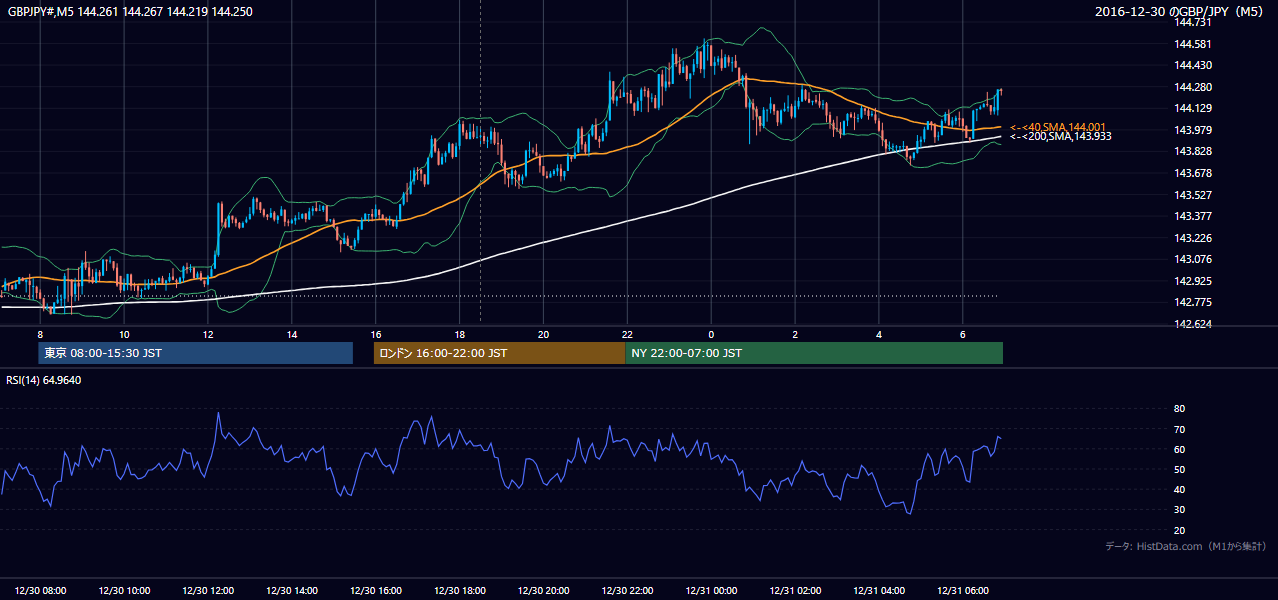This screenshot has width=1278, height=600.
Task: Click hour label 16 under the price chart
Action: 375,334
